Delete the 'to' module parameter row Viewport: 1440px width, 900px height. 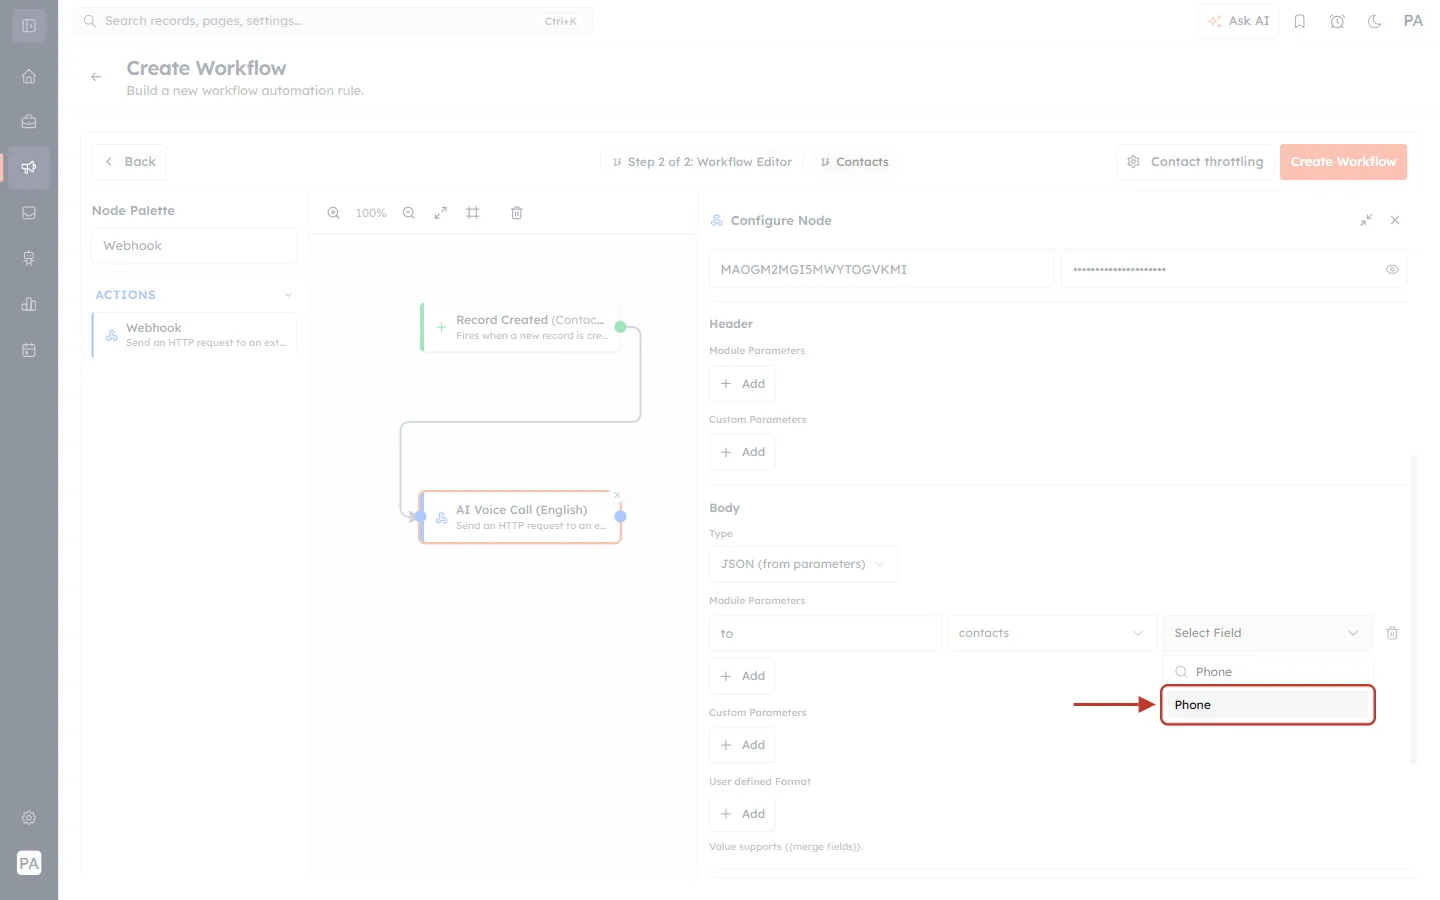coord(1392,633)
